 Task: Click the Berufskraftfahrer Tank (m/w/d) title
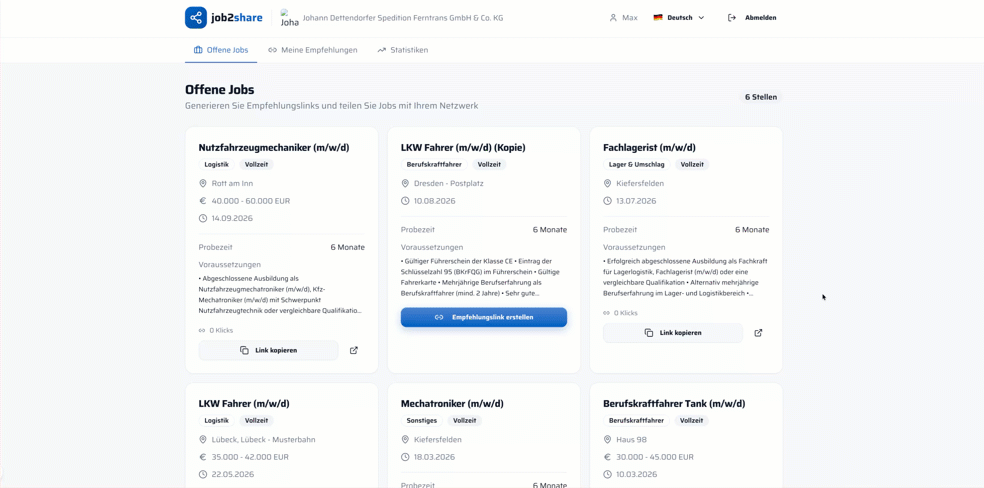tap(674, 404)
